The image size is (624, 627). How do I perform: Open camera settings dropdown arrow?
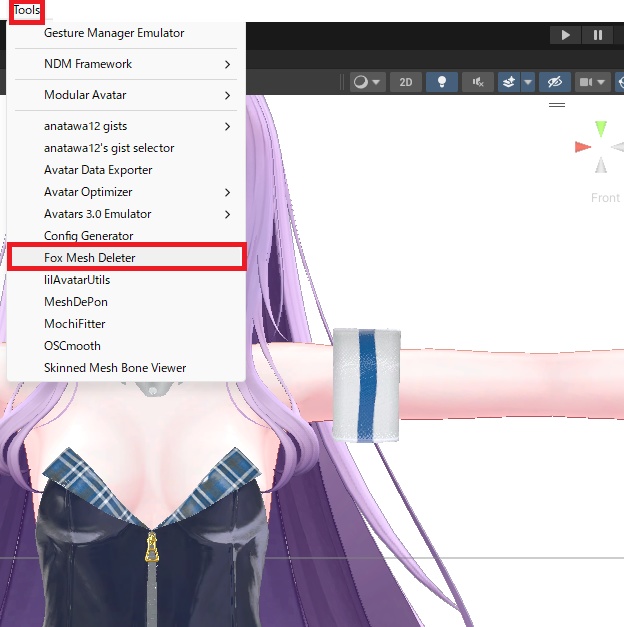pyautogui.click(x=601, y=82)
